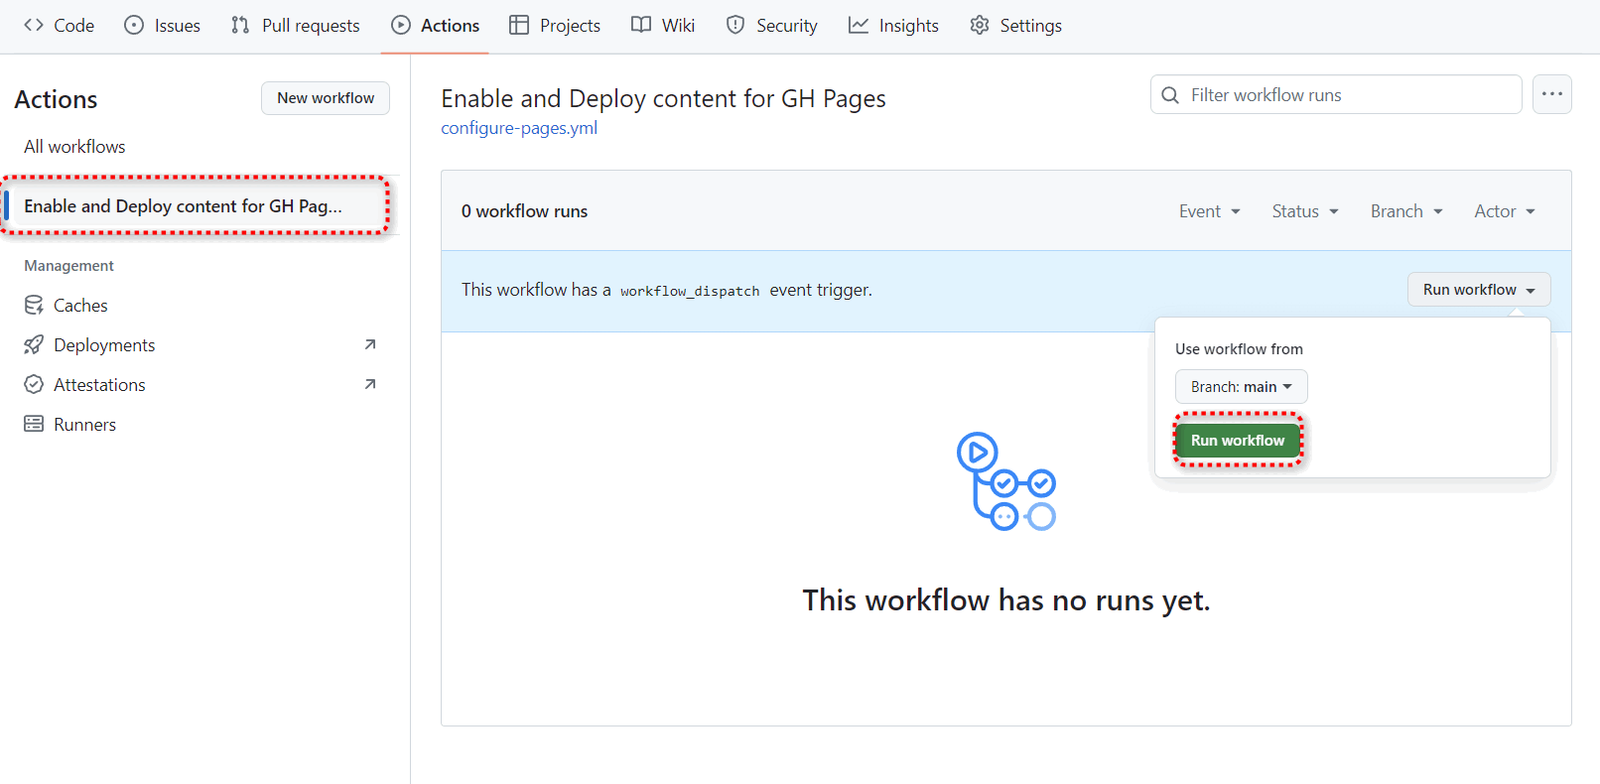
Task: Click external link arrow beside Attestations
Action: click(x=370, y=384)
